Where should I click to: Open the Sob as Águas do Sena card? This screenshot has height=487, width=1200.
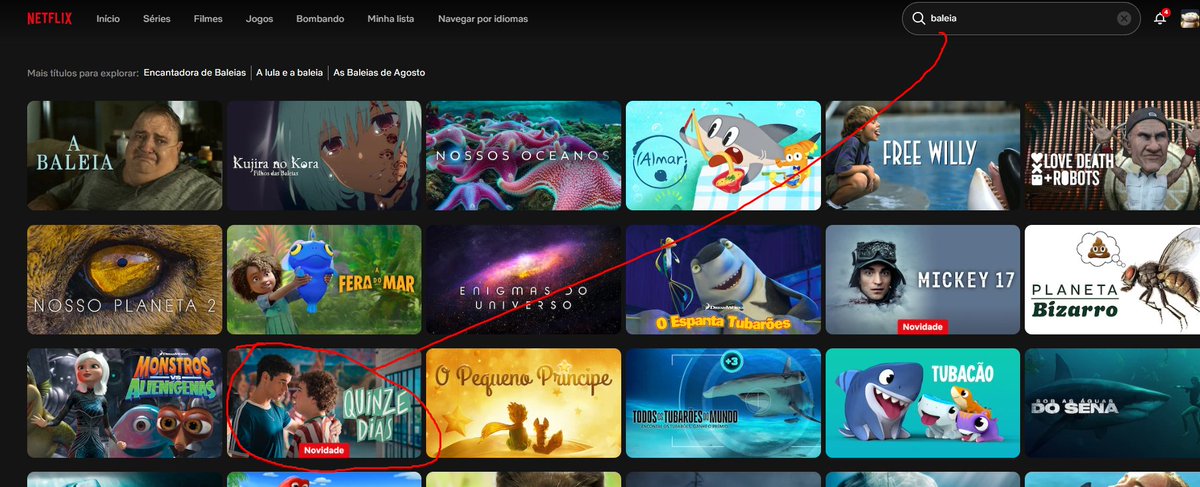point(1112,403)
